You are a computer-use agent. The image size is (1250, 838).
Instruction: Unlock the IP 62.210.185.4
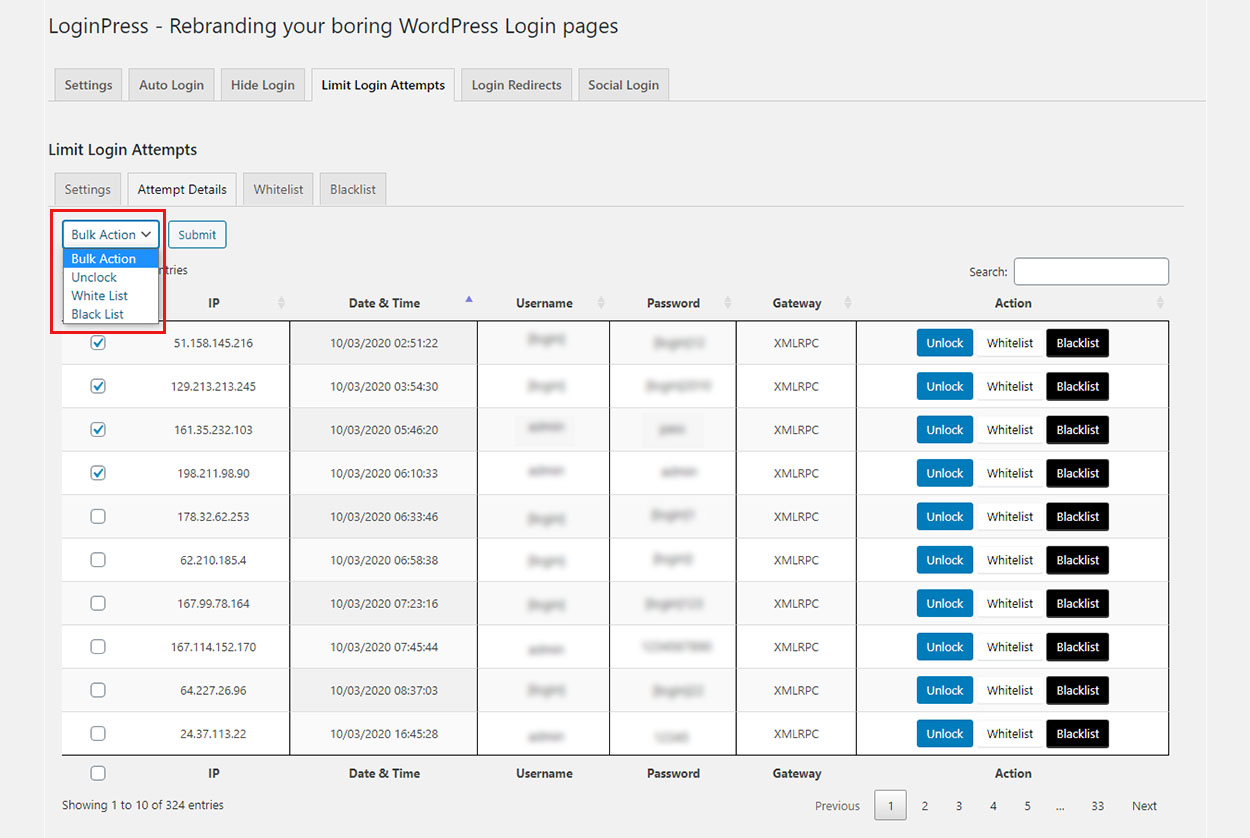[945, 560]
